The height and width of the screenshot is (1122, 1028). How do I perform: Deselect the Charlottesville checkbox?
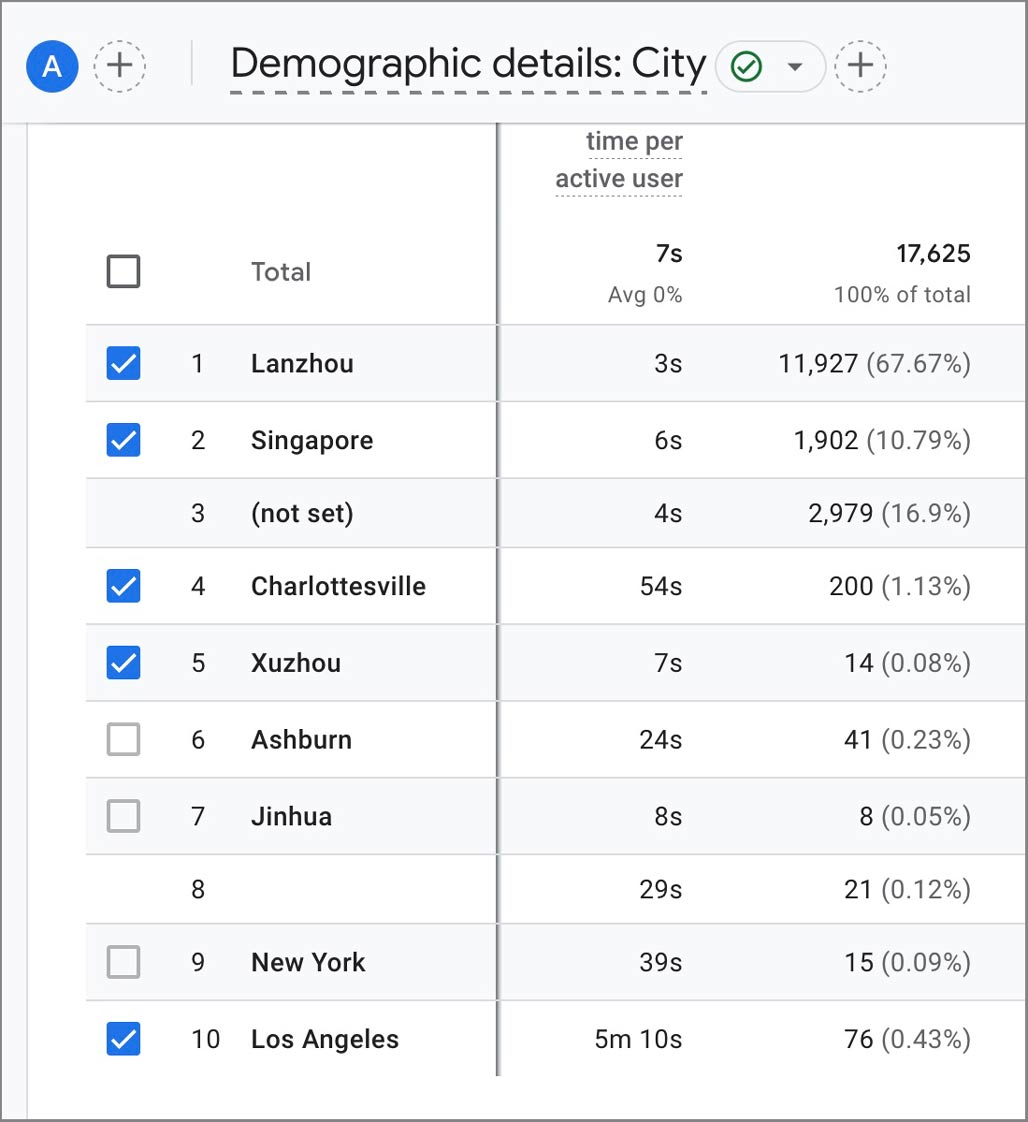click(x=123, y=586)
